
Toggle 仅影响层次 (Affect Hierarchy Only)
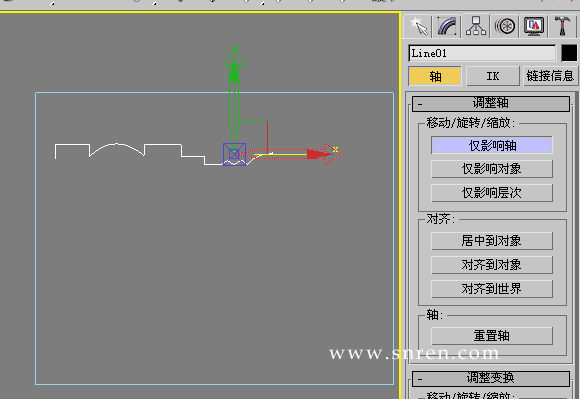tap(492, 193)
